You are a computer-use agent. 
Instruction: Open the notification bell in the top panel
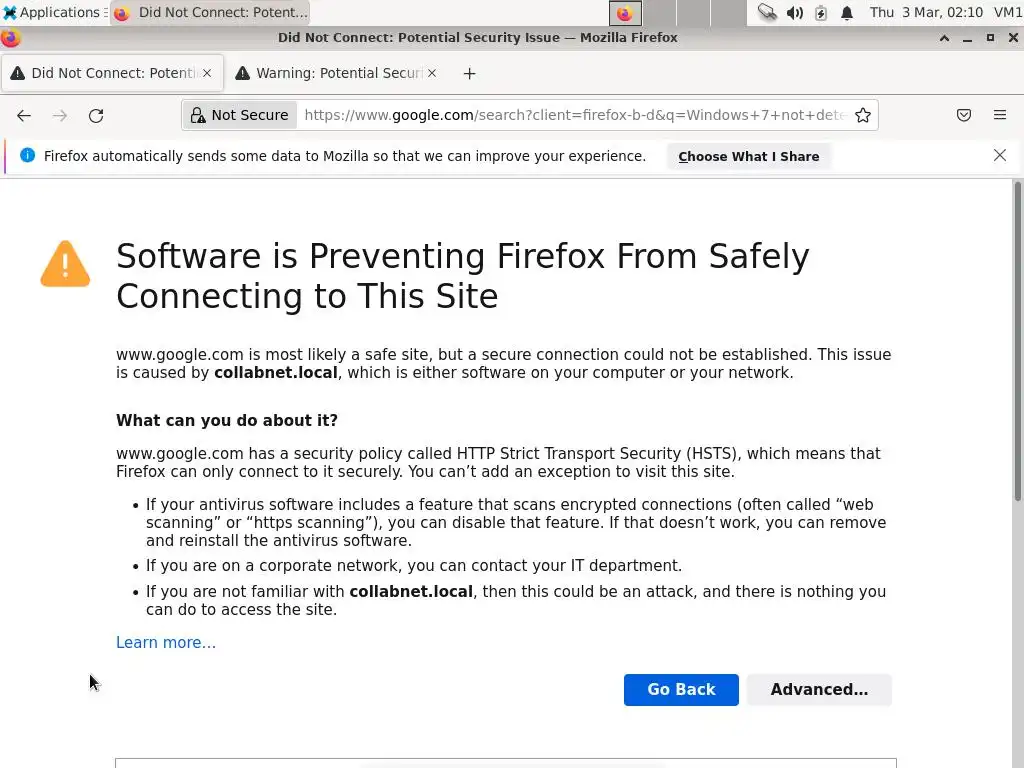point(847,13)
